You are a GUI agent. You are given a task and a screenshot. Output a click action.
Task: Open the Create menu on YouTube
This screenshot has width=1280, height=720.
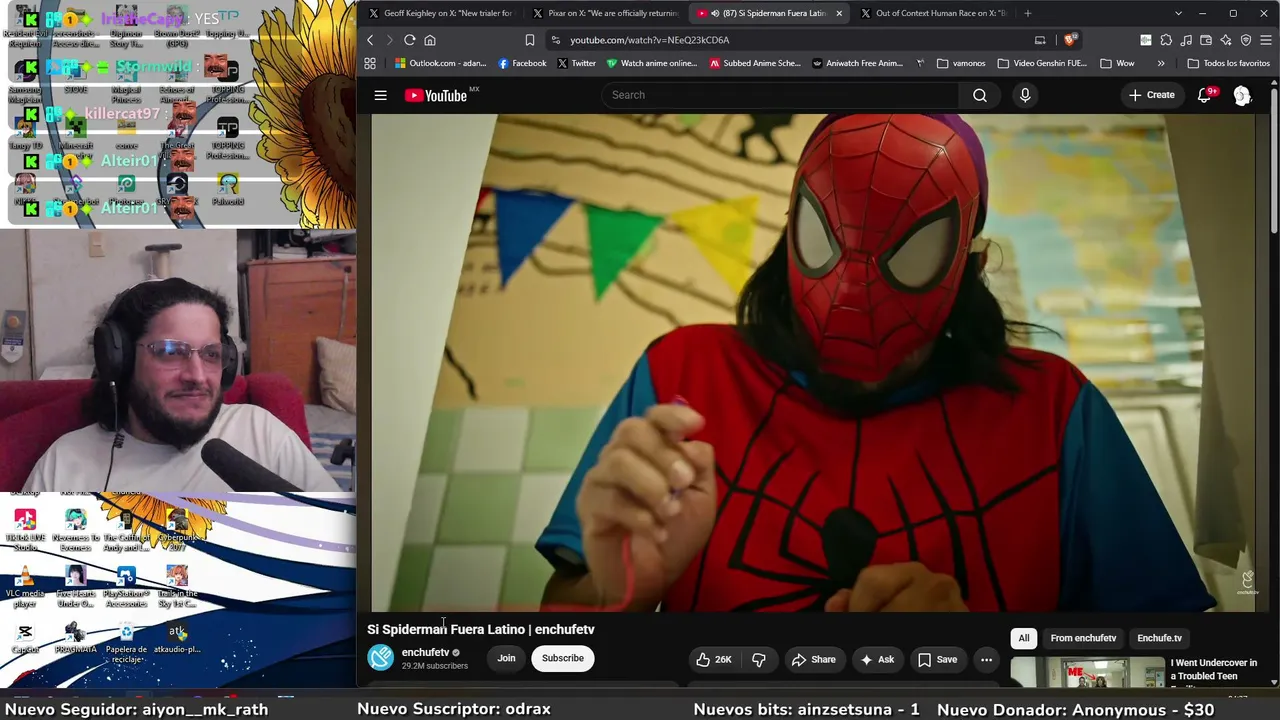[x=1152, y=95]
